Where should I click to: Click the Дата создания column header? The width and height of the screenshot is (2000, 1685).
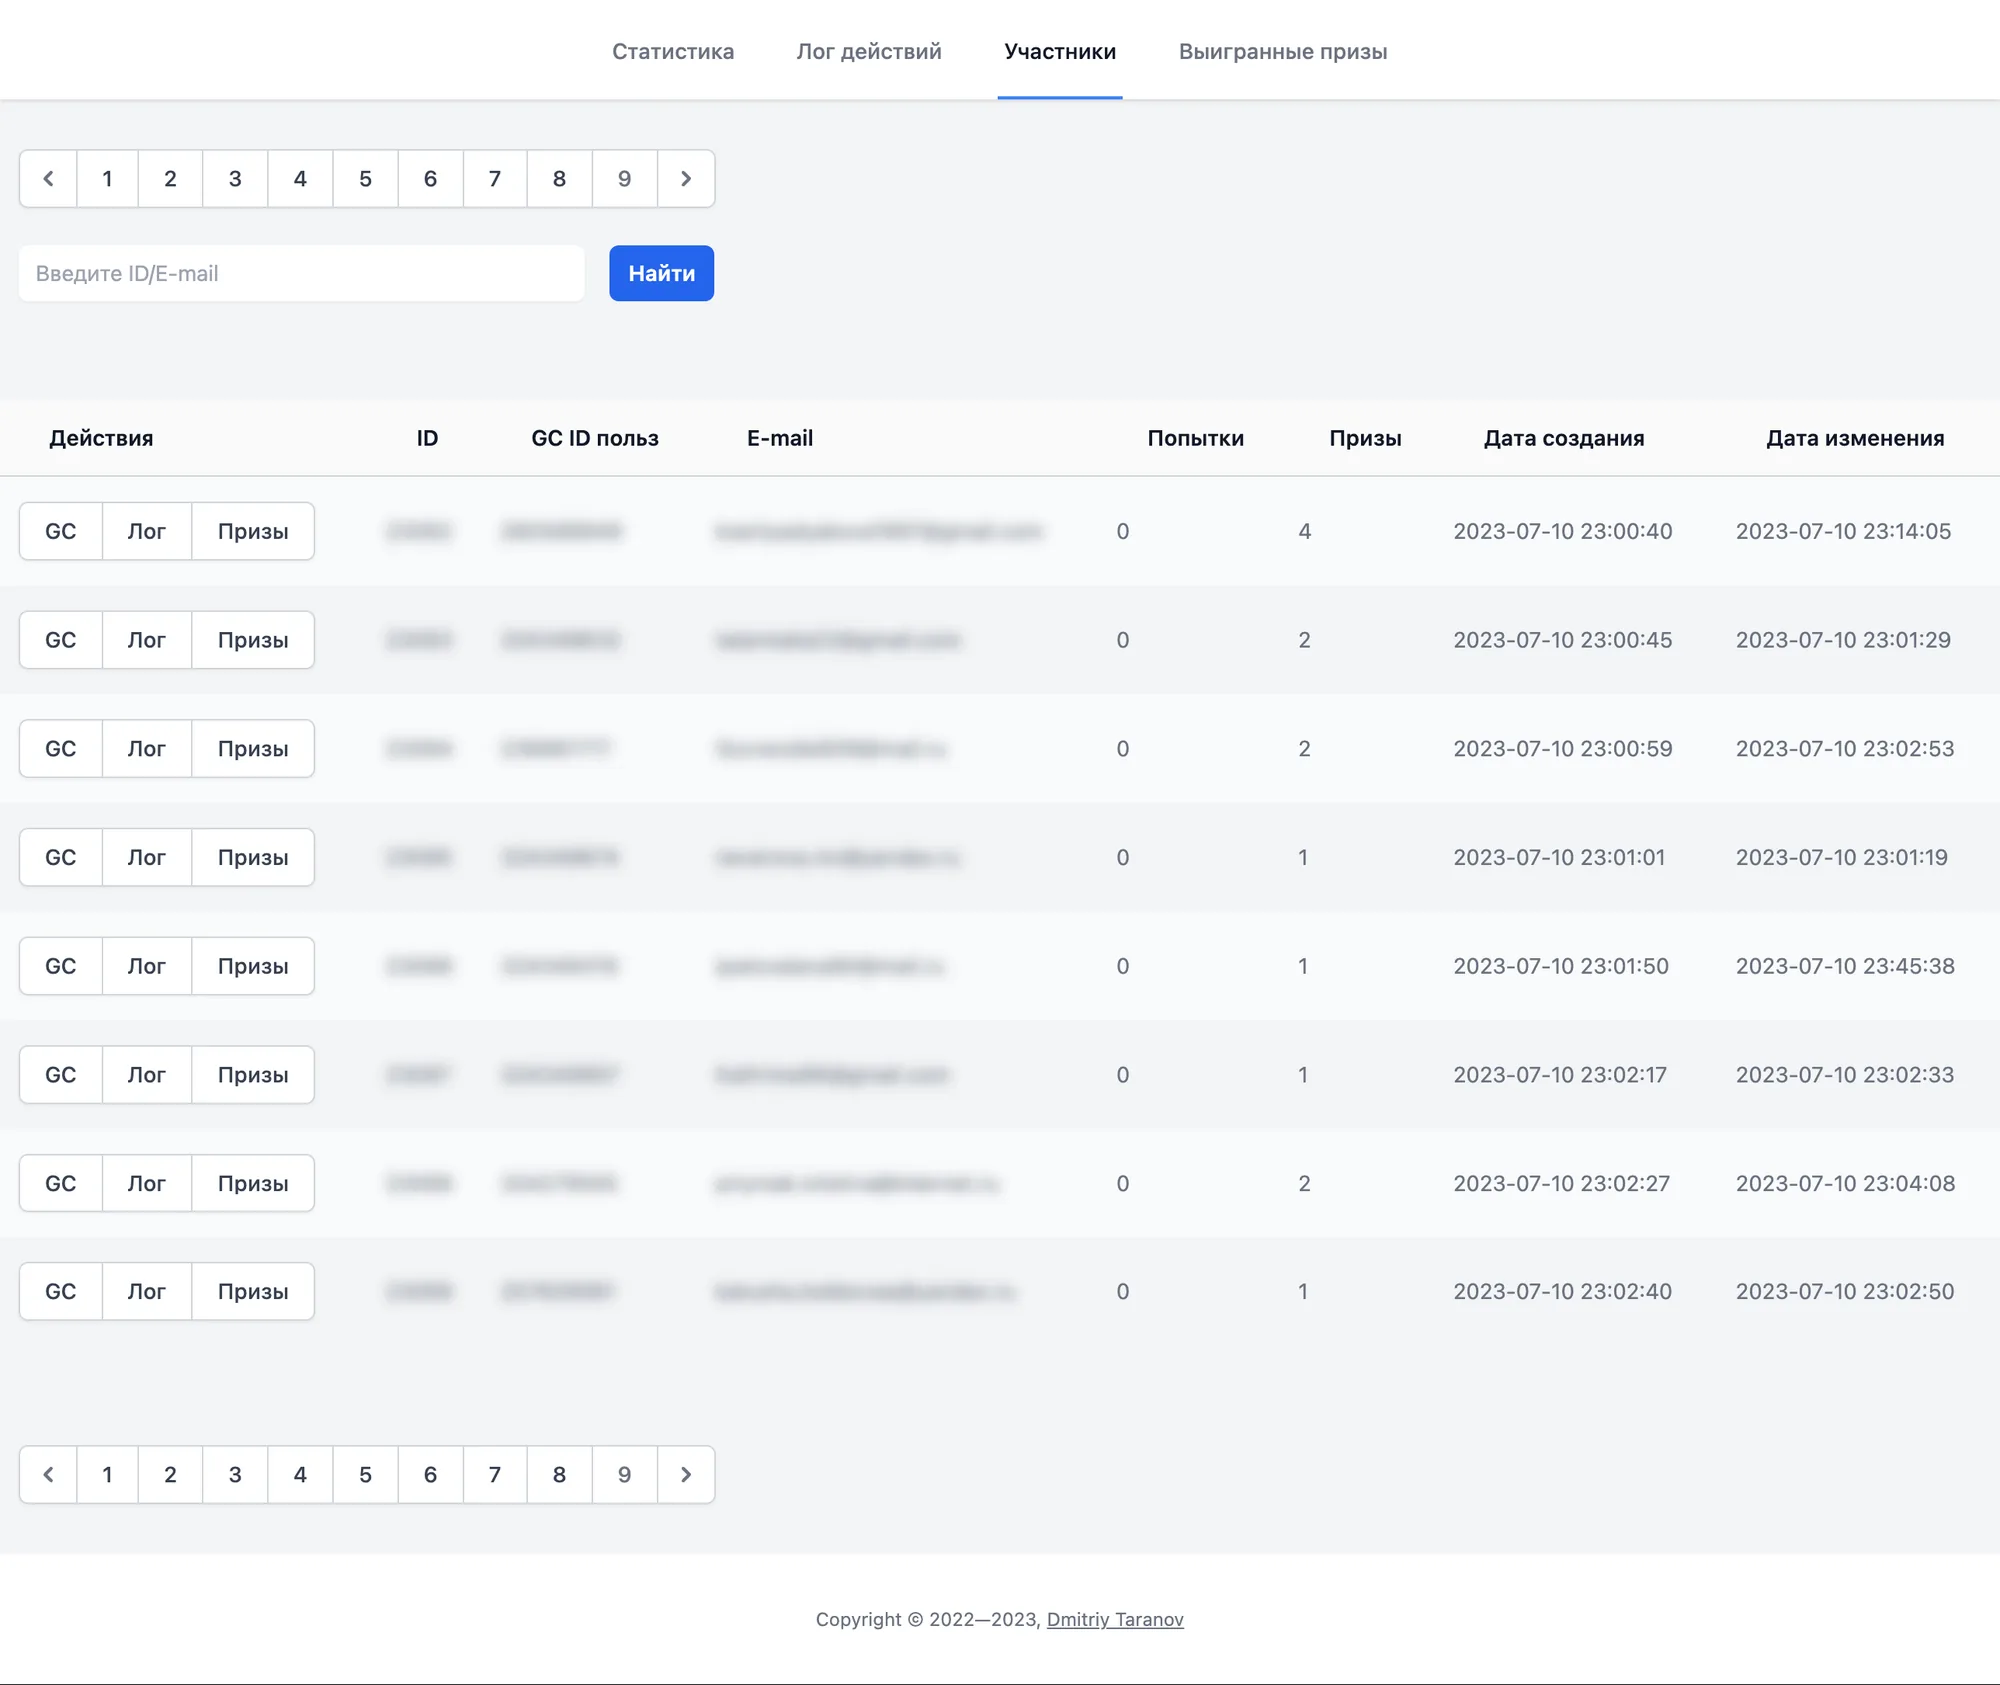click(1564, 438)
